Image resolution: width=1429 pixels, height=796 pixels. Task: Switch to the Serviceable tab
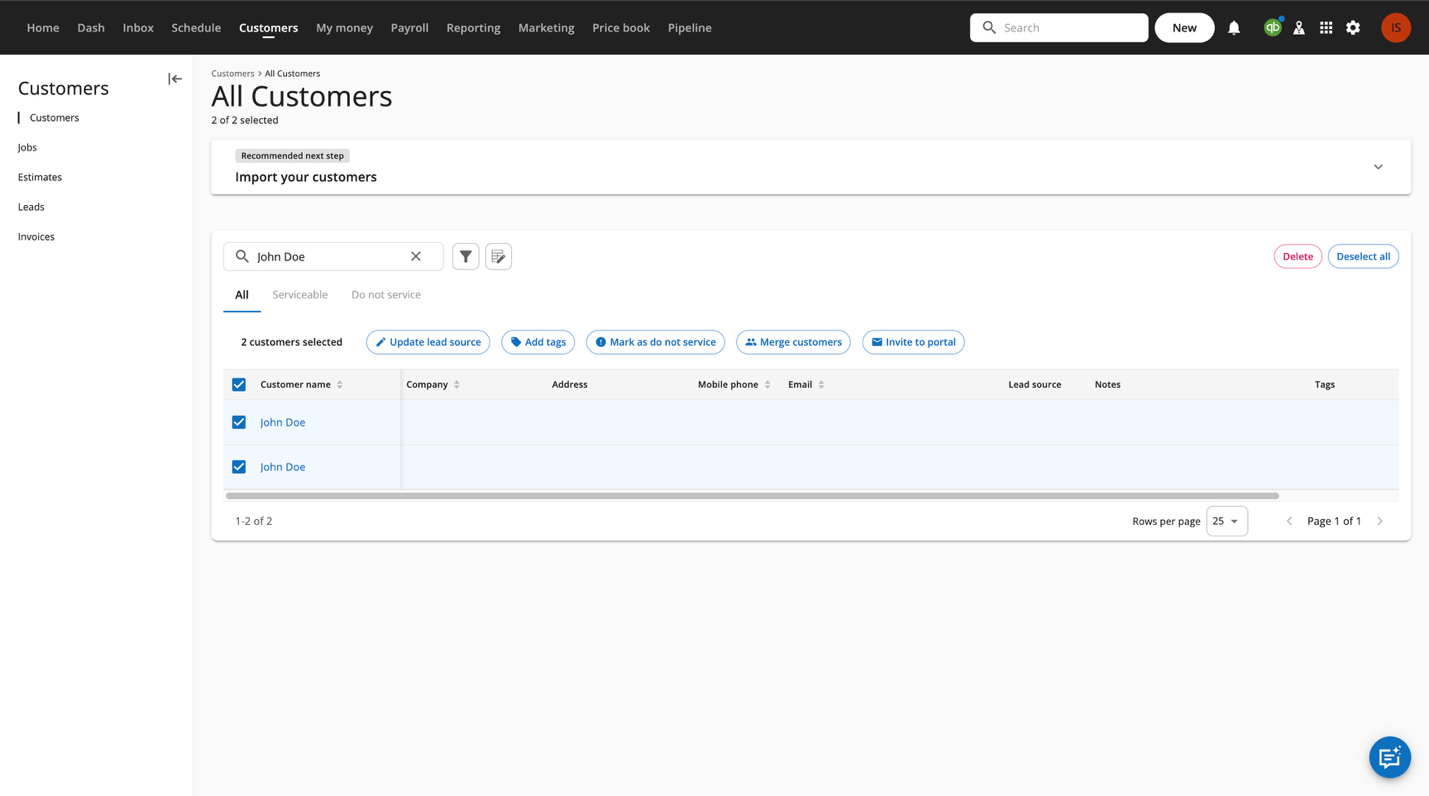click(x=300, y=295)
